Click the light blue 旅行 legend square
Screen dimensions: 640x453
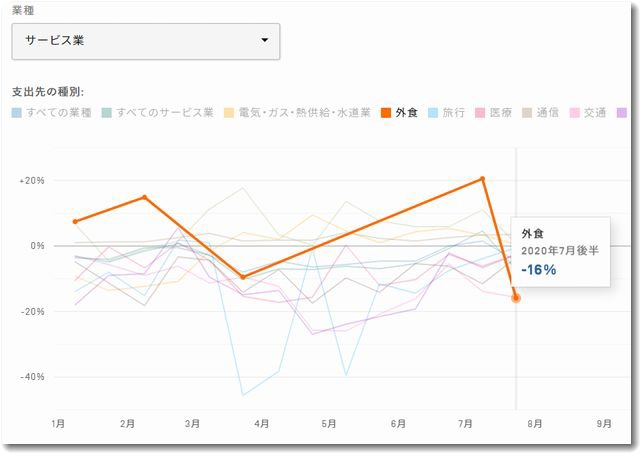click(x=433, y=113)
